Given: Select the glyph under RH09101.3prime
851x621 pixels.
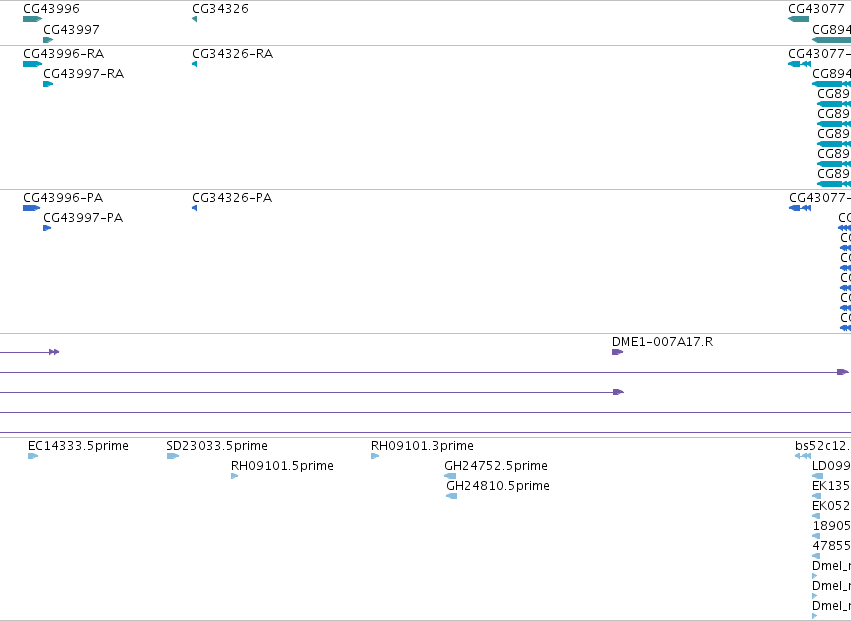Looking at the screenshot, I should tap(375, 456).
